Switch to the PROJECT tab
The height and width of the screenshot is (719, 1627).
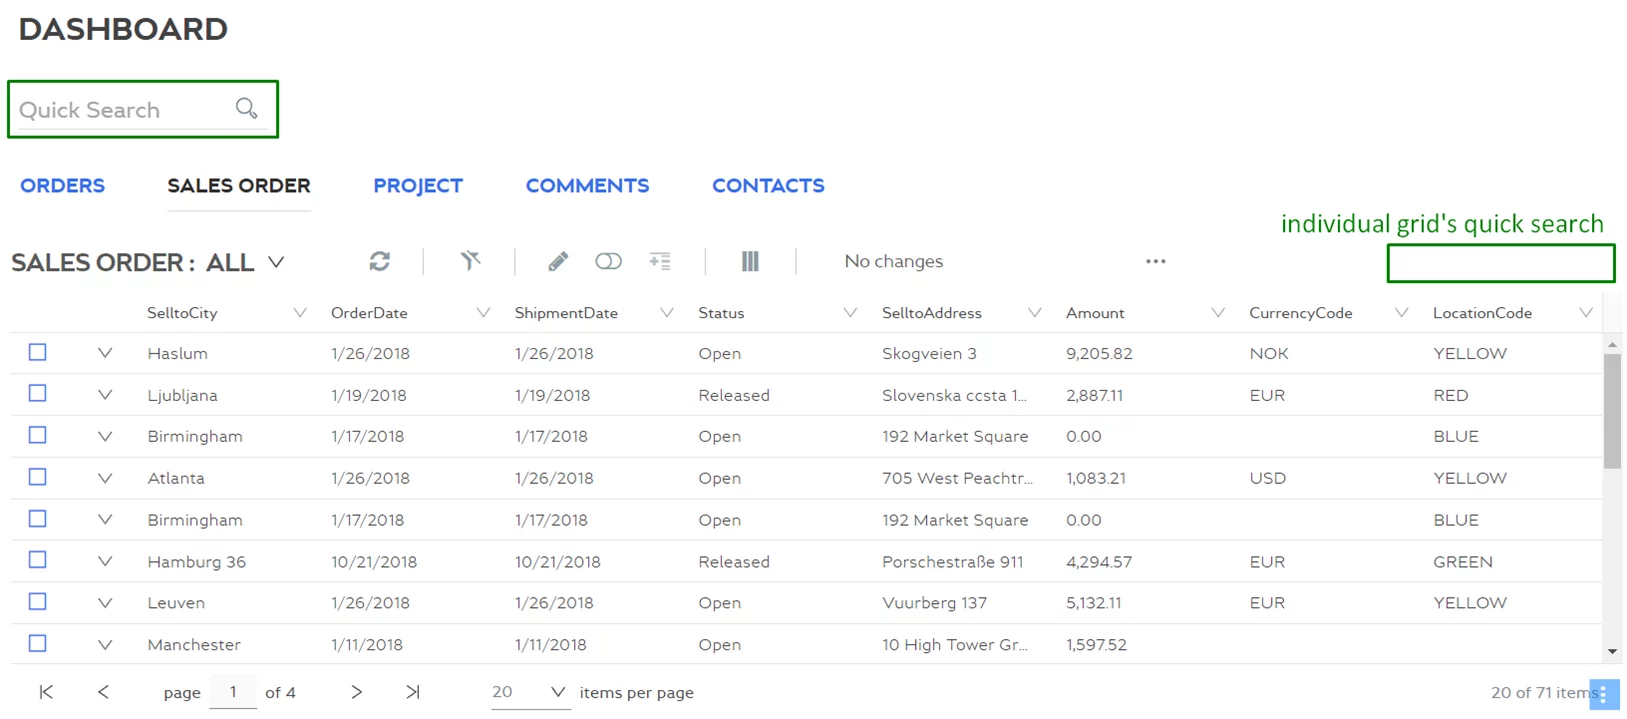[418, 186]
